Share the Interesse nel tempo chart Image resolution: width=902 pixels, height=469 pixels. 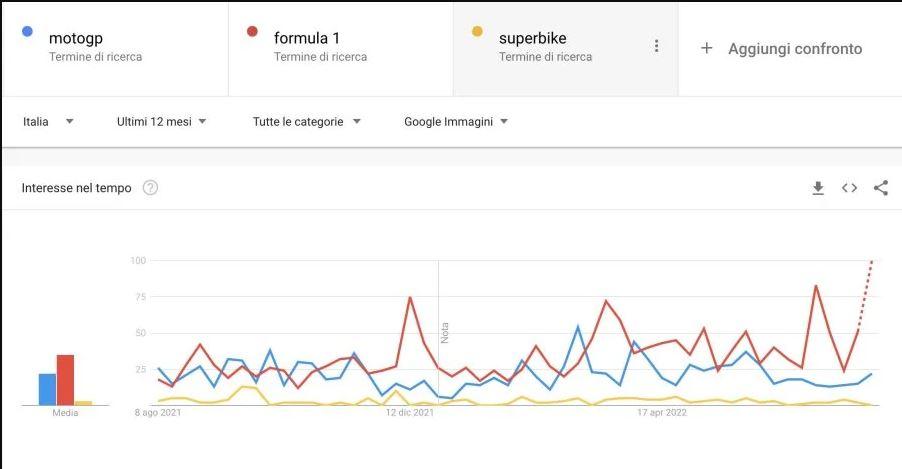pos(881,188)
